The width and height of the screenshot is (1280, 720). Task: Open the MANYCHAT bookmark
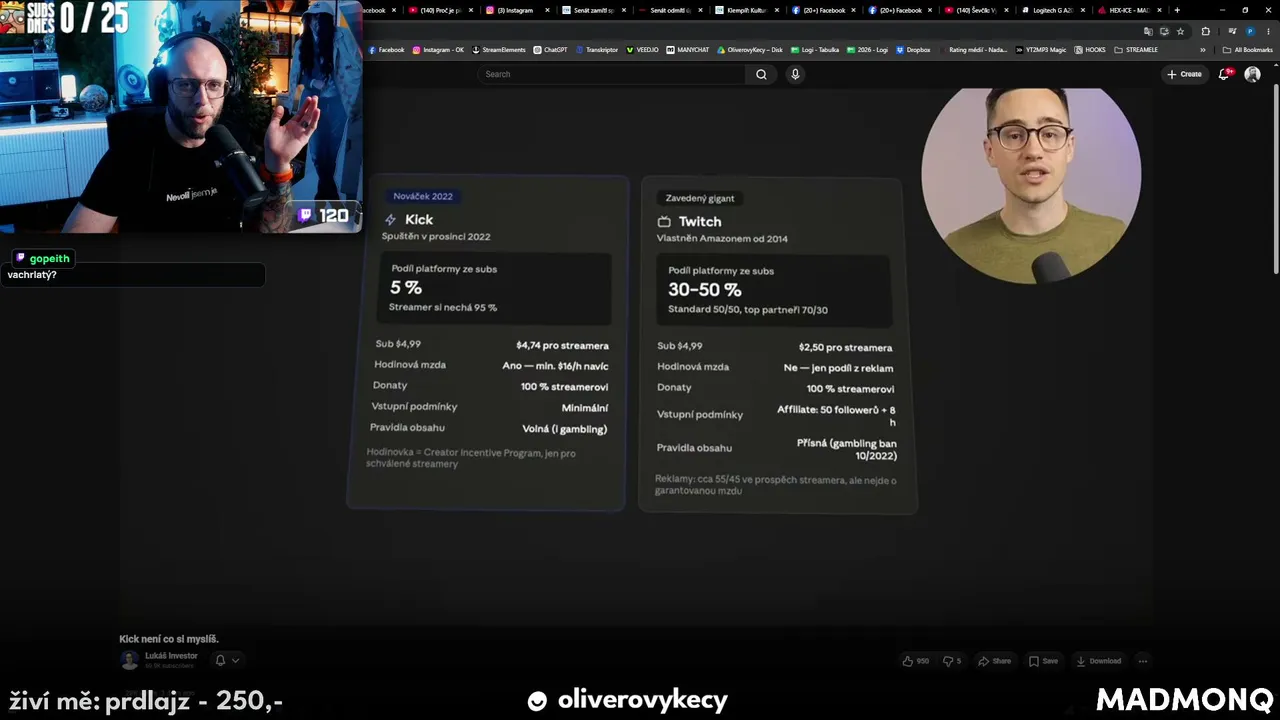pyautogui.click(x=688, y=49)
